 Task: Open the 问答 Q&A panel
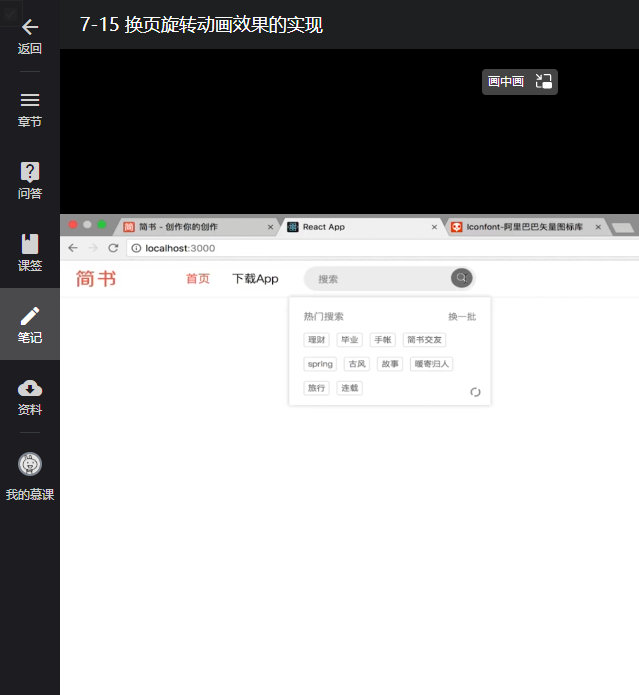(x=30, y=181)
